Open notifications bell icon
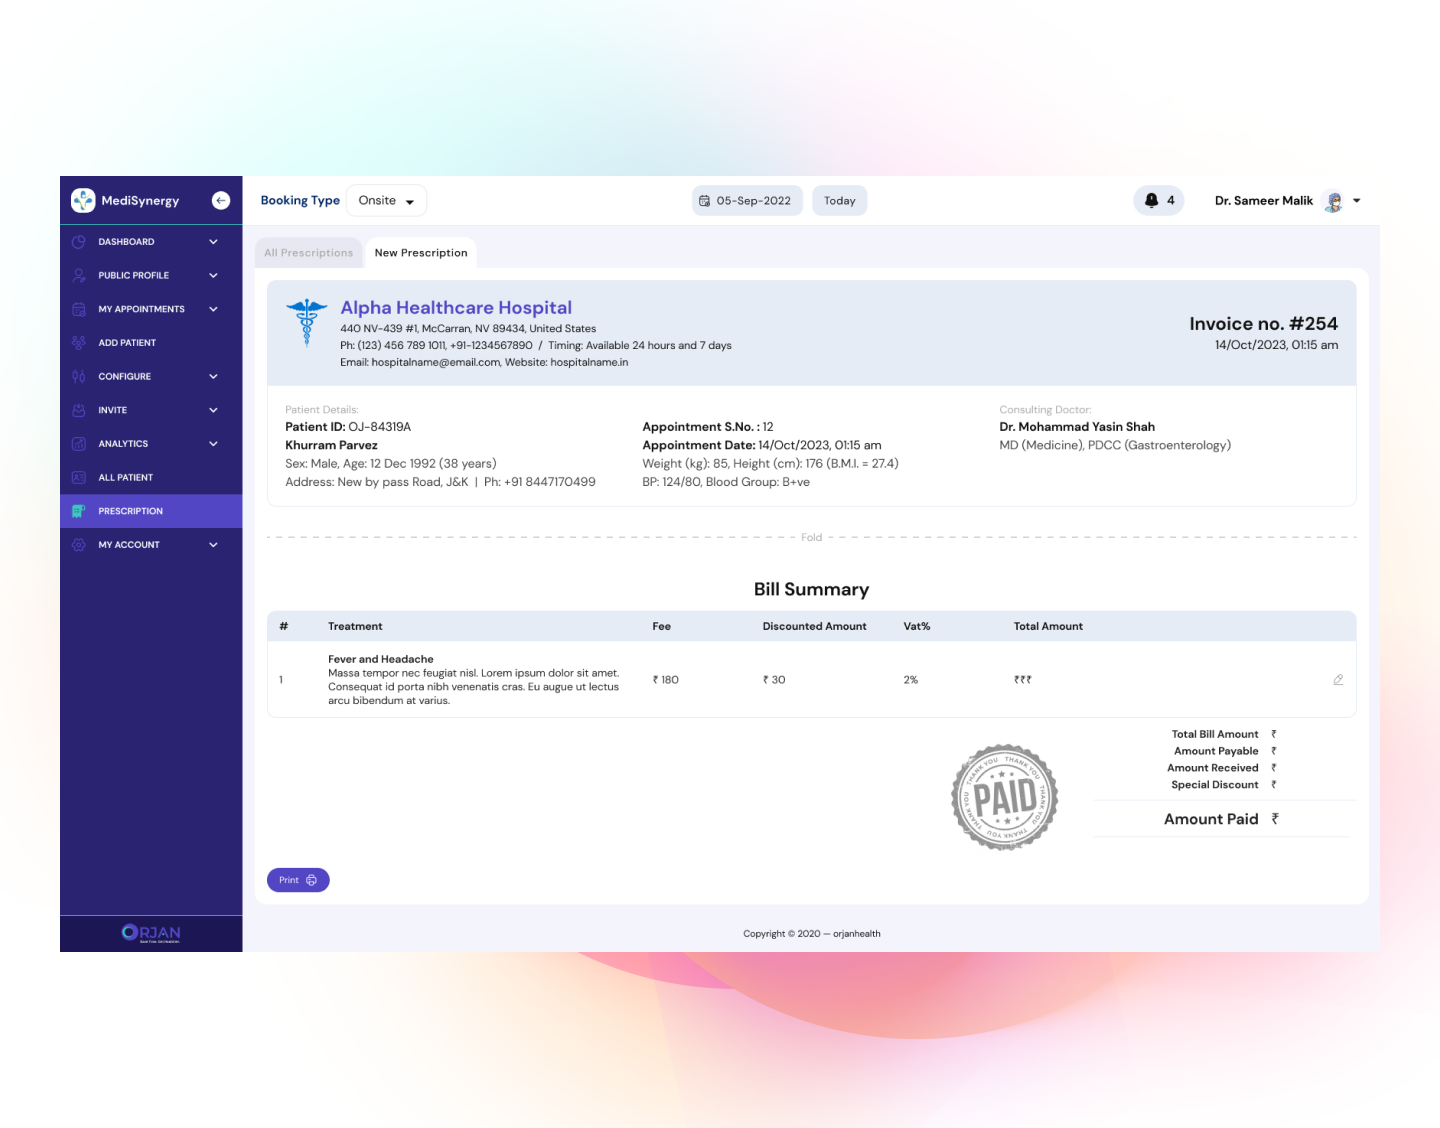This screenshot has width=1440, height=1128. [1151, 200]
